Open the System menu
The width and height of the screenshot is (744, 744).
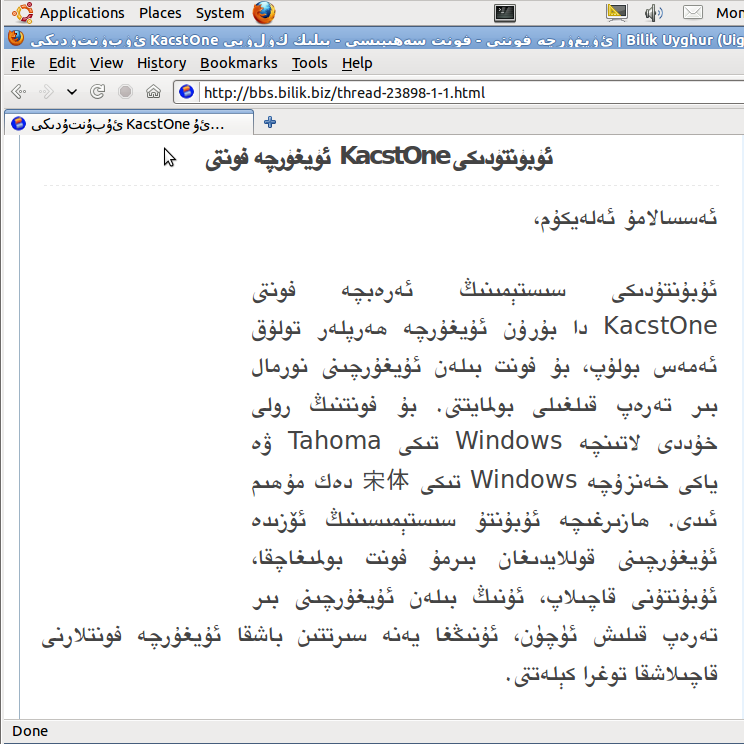[220, 13]
